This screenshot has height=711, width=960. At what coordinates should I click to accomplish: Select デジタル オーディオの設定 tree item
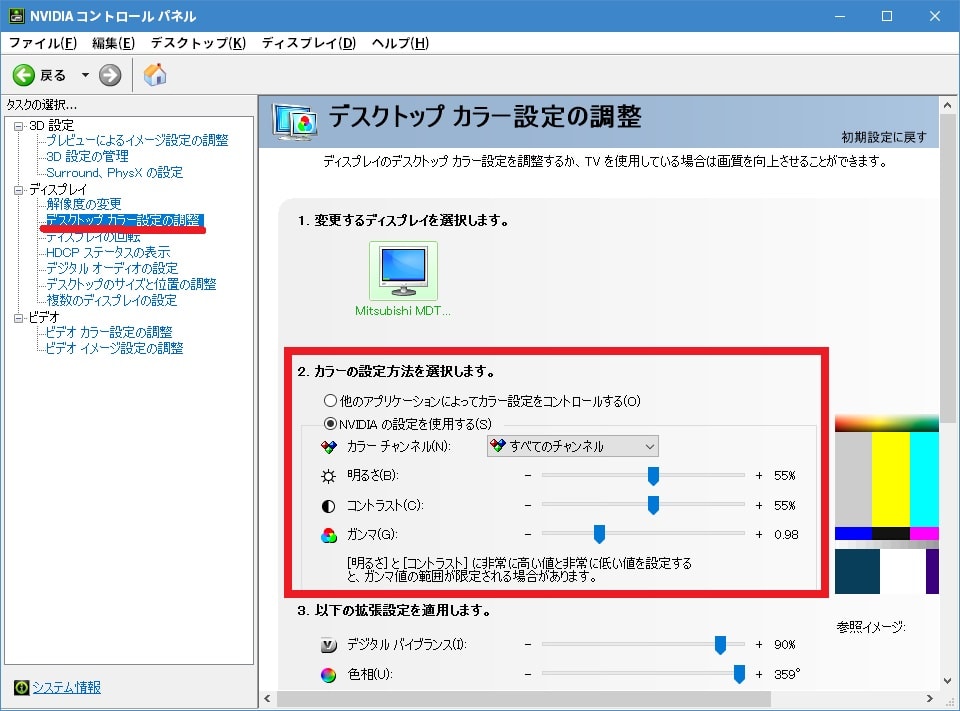pos(112,268)
